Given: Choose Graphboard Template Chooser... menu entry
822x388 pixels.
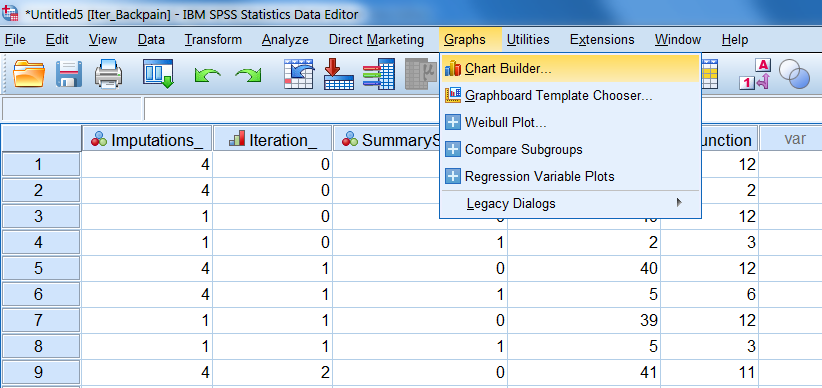Looking at the screenshot, I should [x=570, y=95].
